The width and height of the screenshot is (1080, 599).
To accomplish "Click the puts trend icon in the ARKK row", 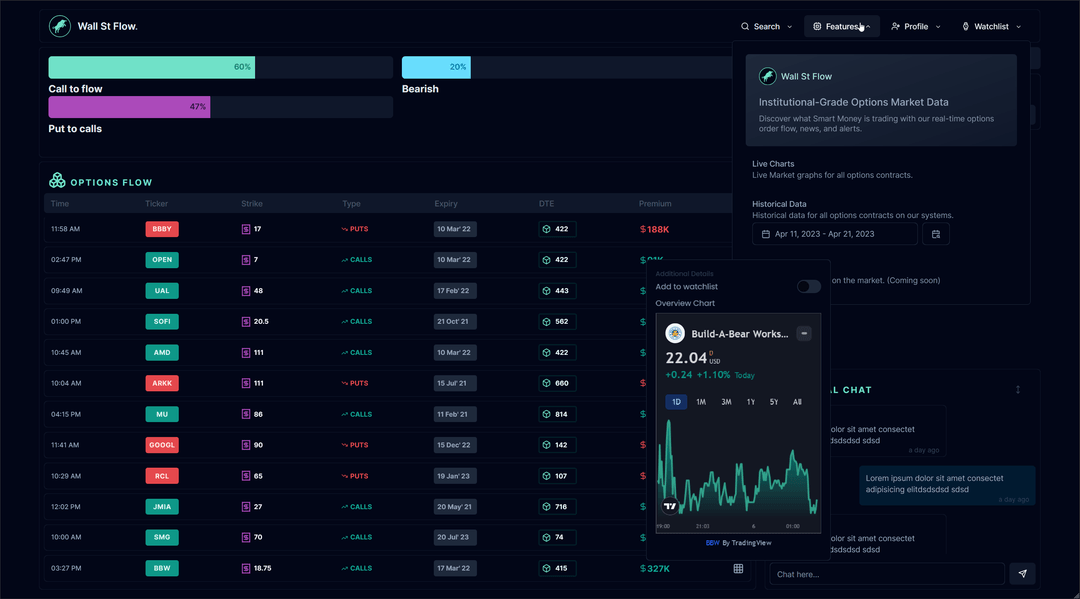I will (344, 383).
